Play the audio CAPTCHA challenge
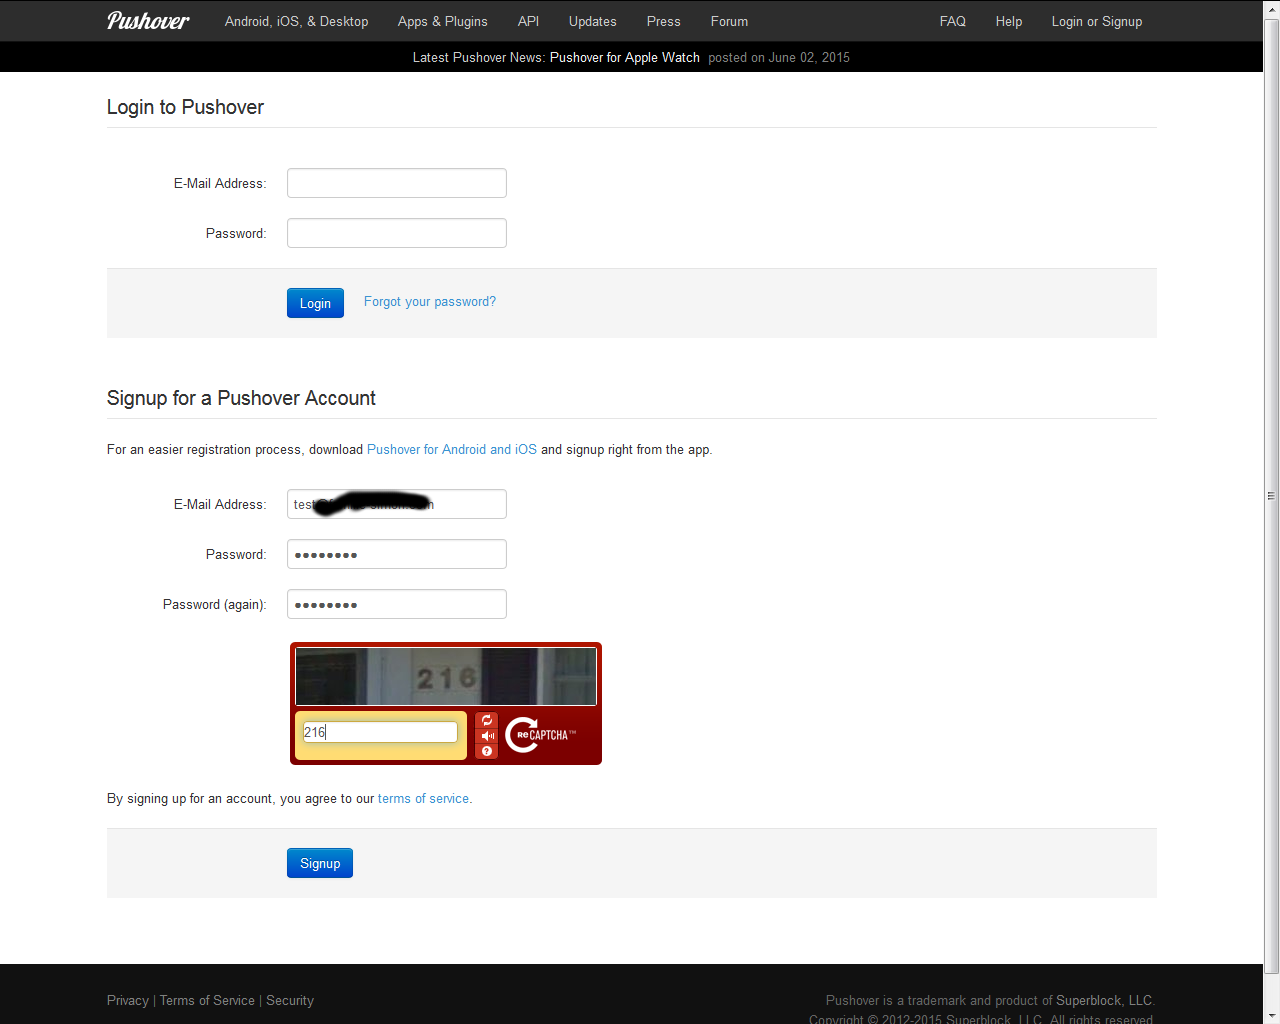The height and width of the screenshot is (1024, 1280). point(487,736)
